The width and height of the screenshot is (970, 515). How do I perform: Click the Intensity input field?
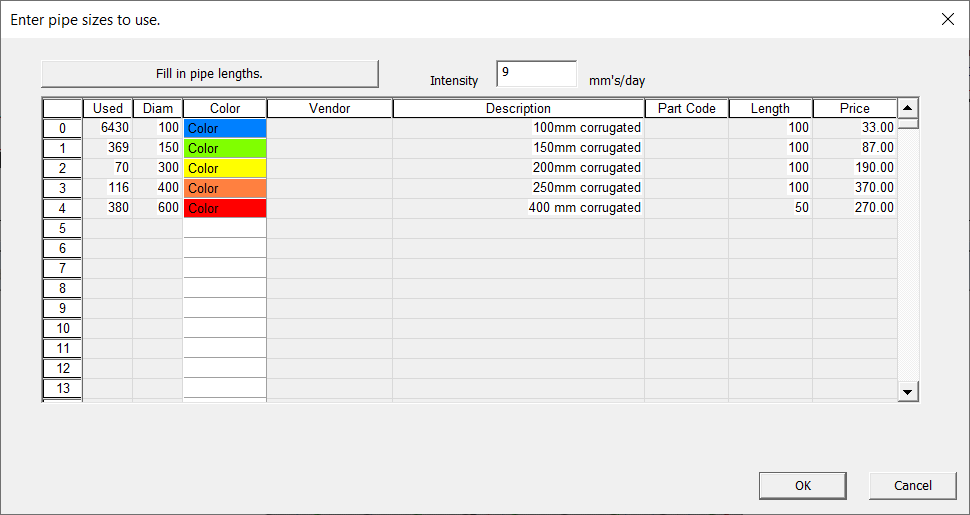point(536,74)
